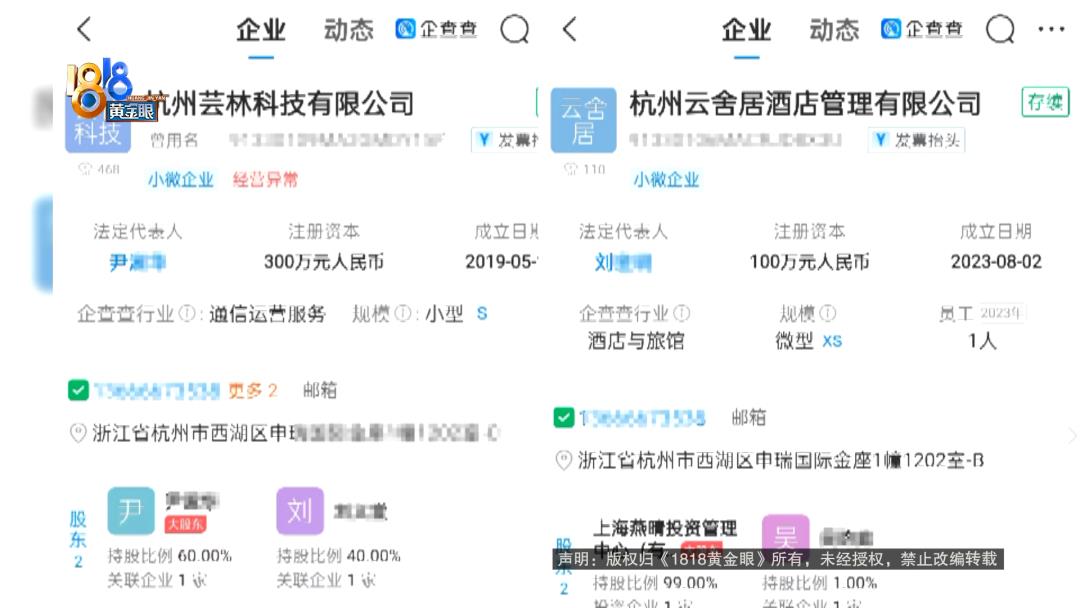Screen dimensions: 1080x608
Task: Switch to 动态 tab on left page
Action: pos(349,30)
